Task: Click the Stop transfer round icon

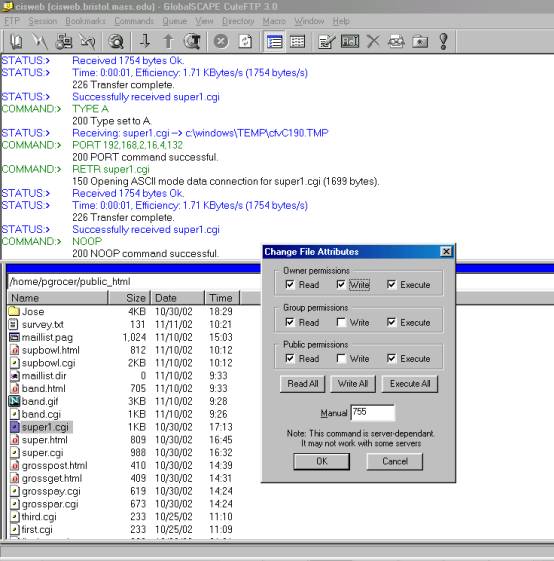Action: tap(221, 42)
